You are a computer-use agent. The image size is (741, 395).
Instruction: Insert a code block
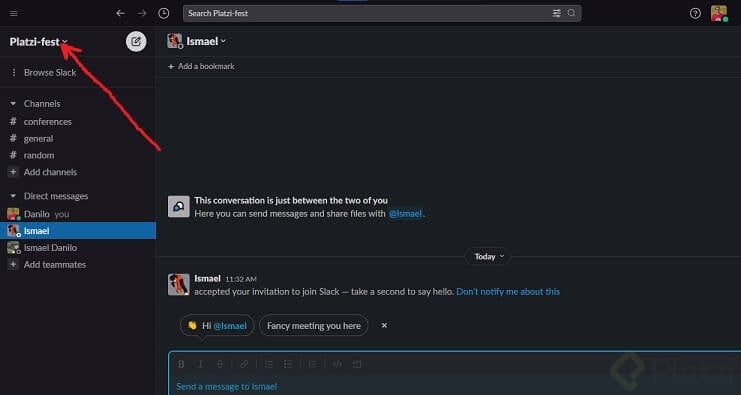pos(357,364)
